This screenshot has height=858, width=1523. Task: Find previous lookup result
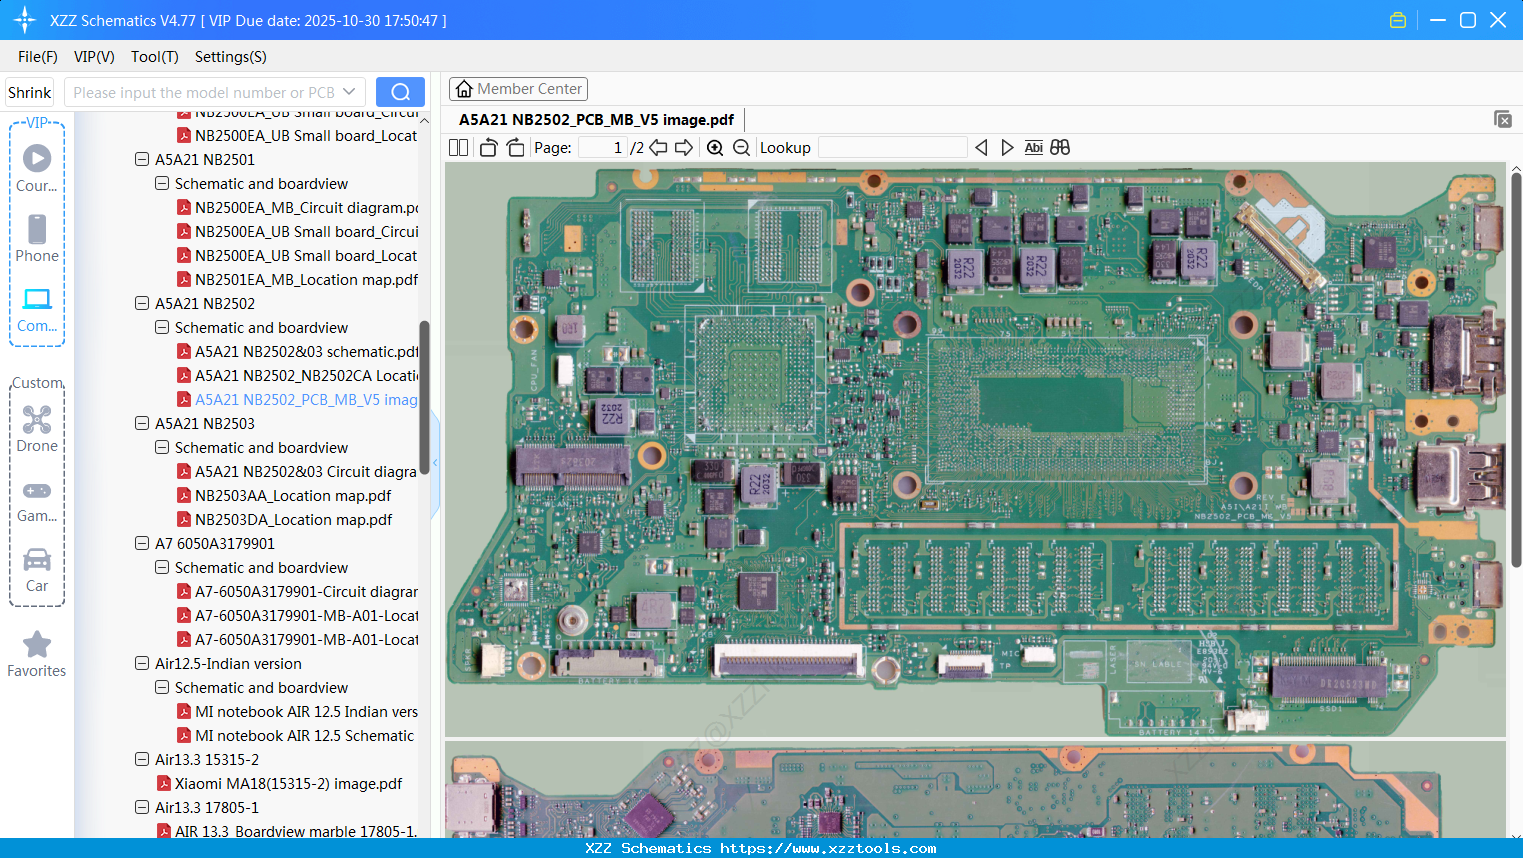click(x=981, y=148)
